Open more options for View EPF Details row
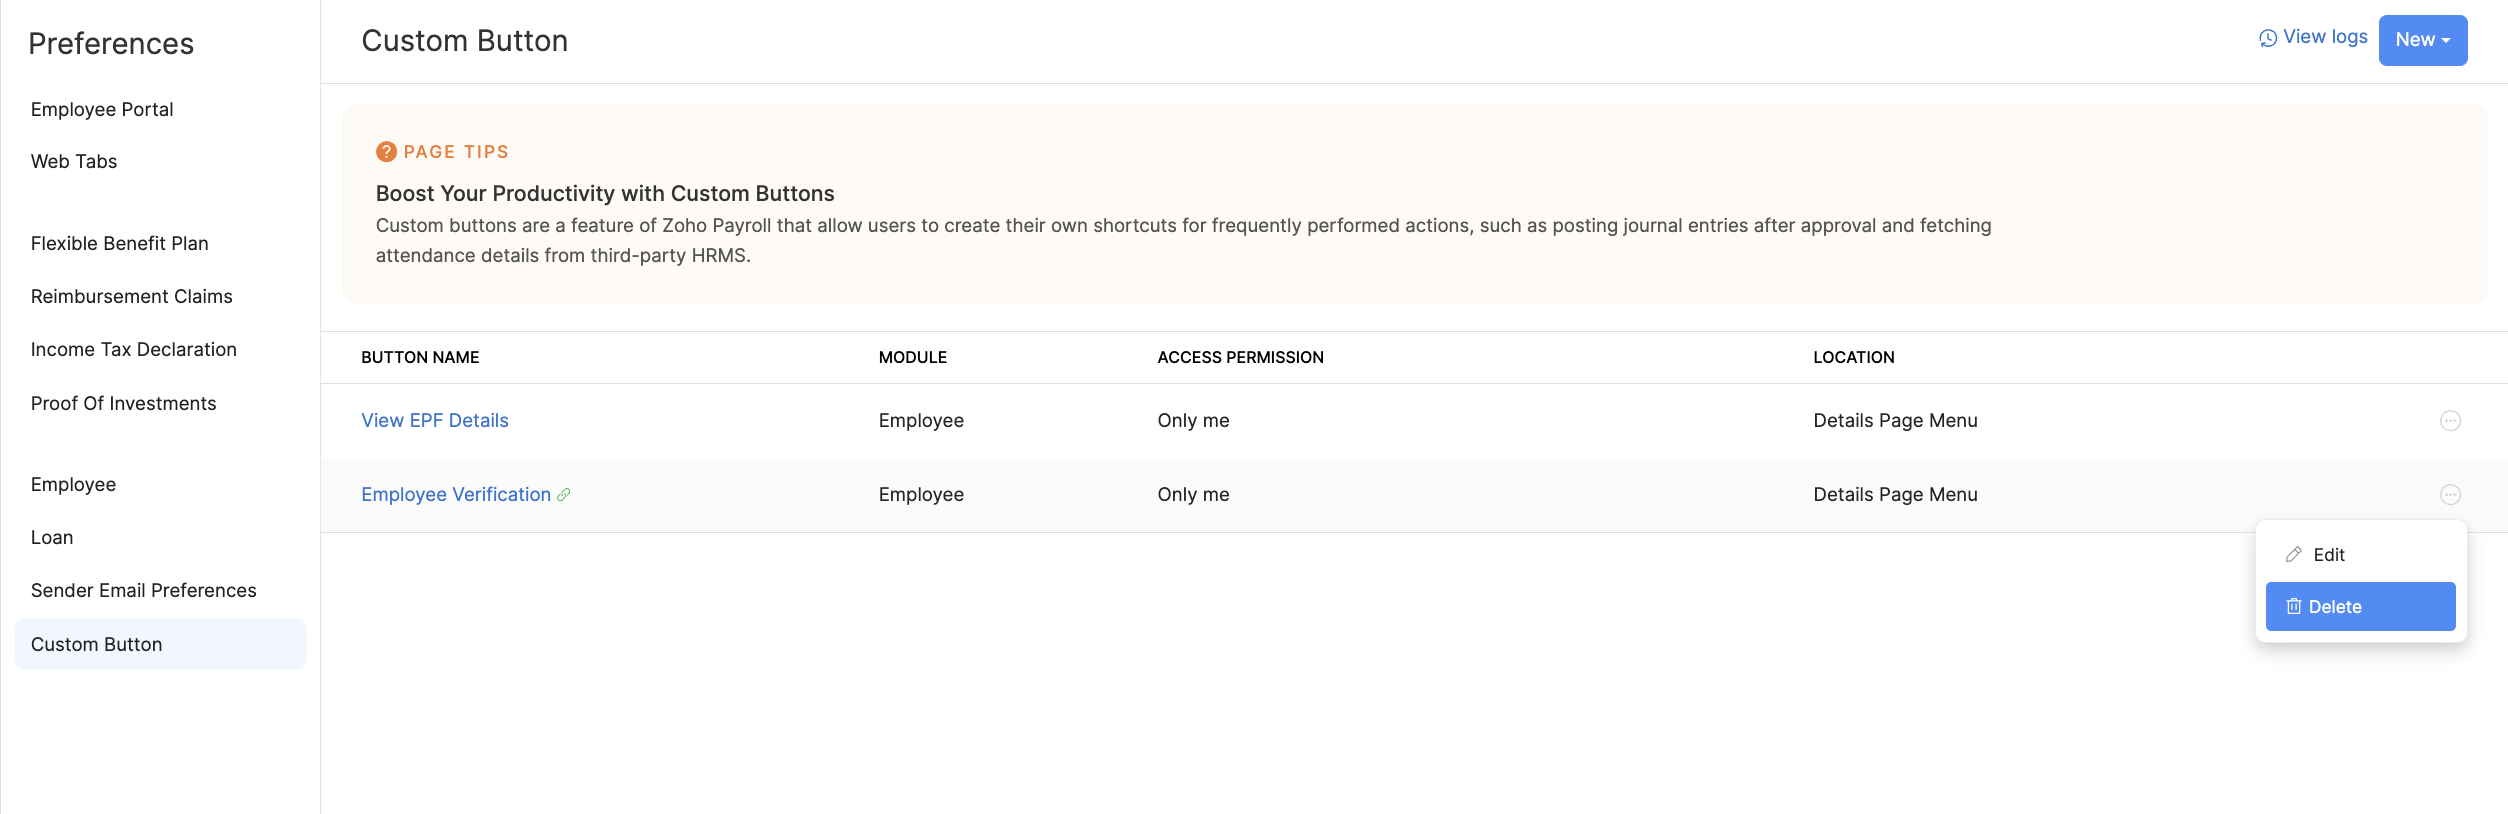This screenshot has height=814, width=2508. [x=2450, y=421]
